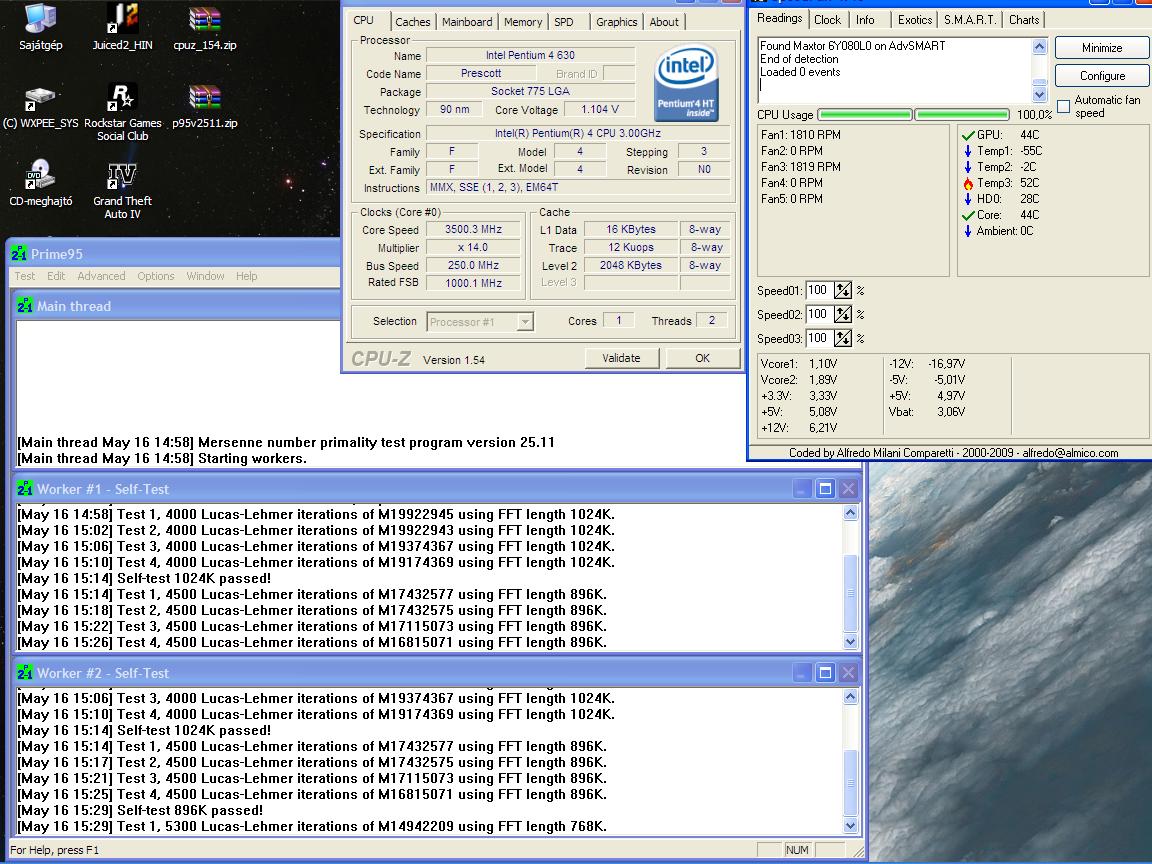Click the Prime95 title bar icon
The image size is (1152, 864).
coord(19,253)
